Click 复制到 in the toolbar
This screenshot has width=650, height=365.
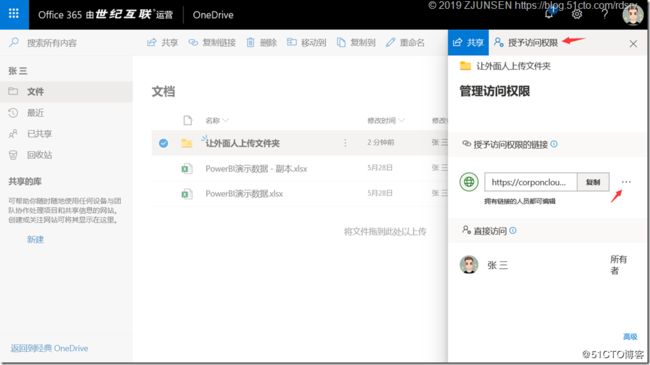[356, 42]
